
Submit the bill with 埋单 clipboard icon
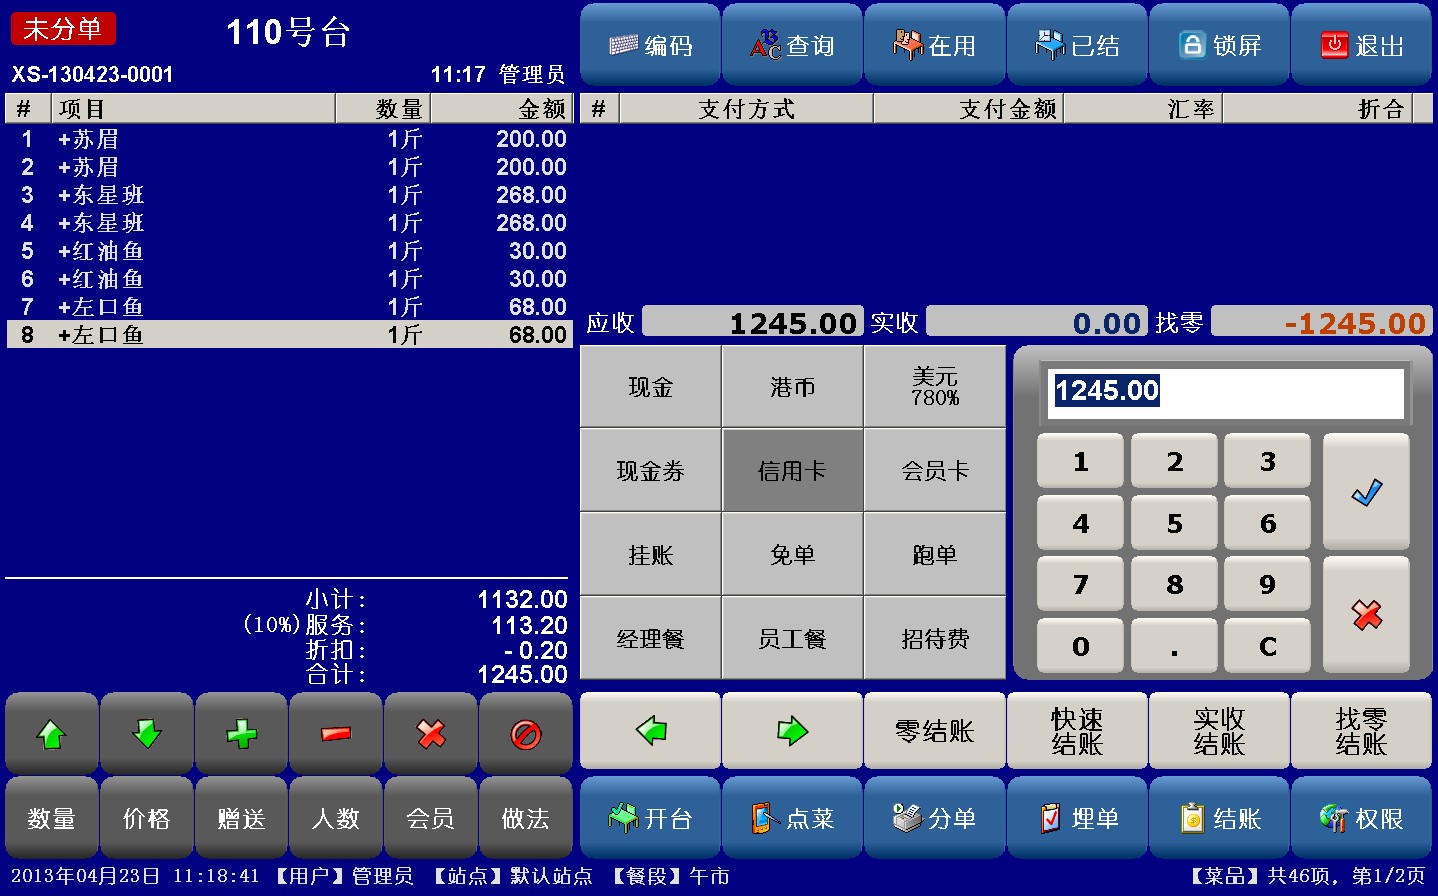pyautogui.click(x=1077, y=817)
